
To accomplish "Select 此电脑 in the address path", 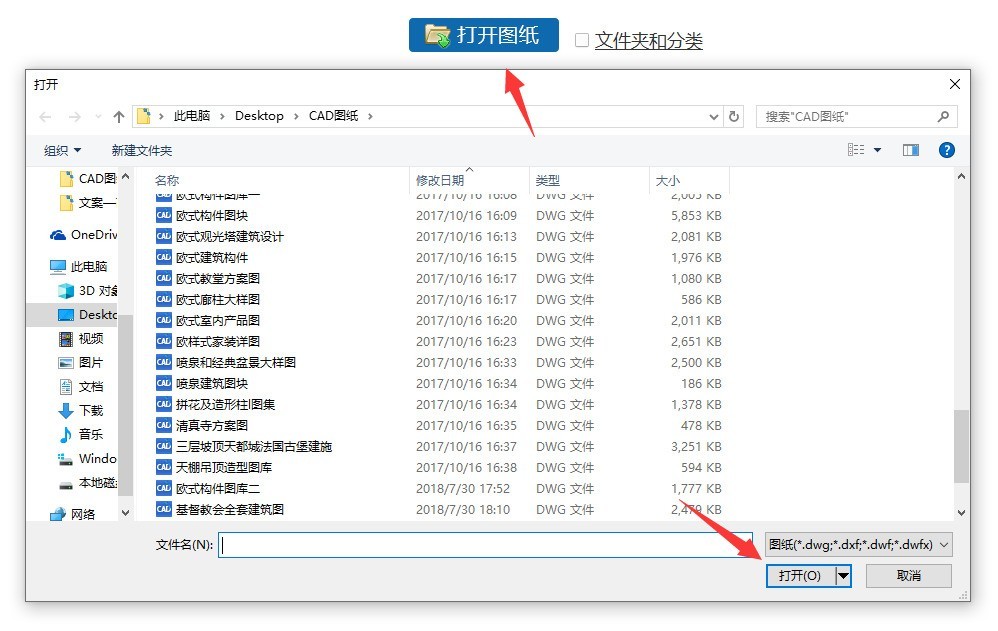I will (192, 116).
